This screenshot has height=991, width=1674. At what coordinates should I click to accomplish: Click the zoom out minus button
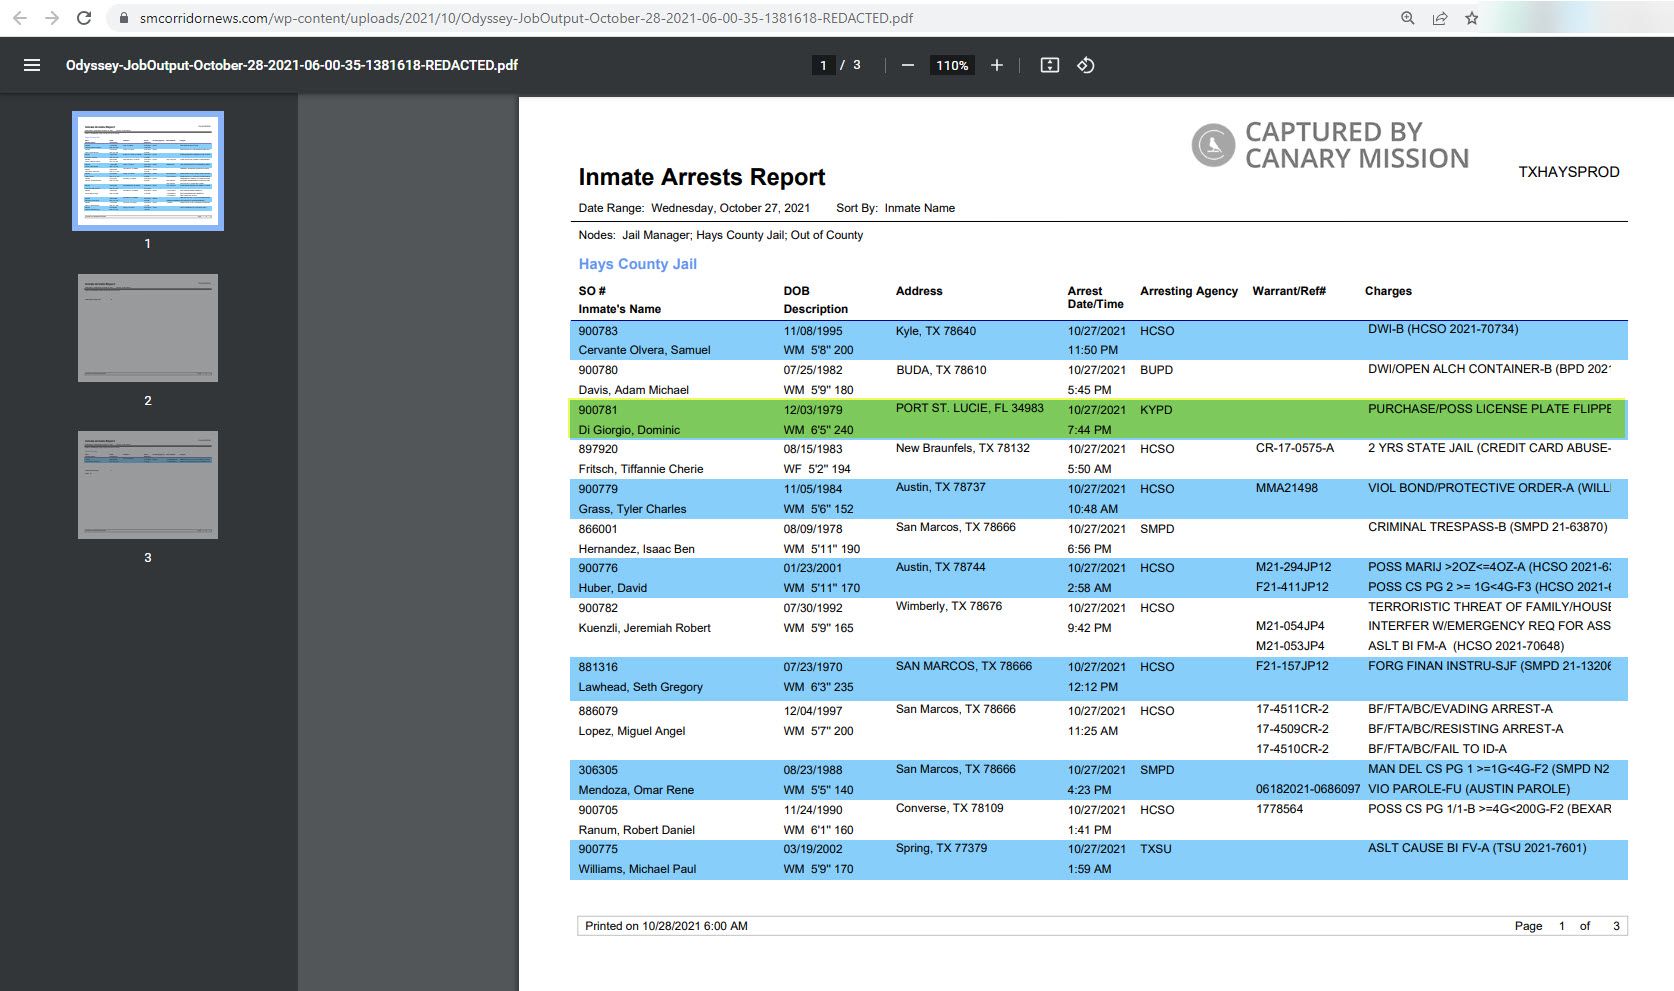(x=907, y=65)
